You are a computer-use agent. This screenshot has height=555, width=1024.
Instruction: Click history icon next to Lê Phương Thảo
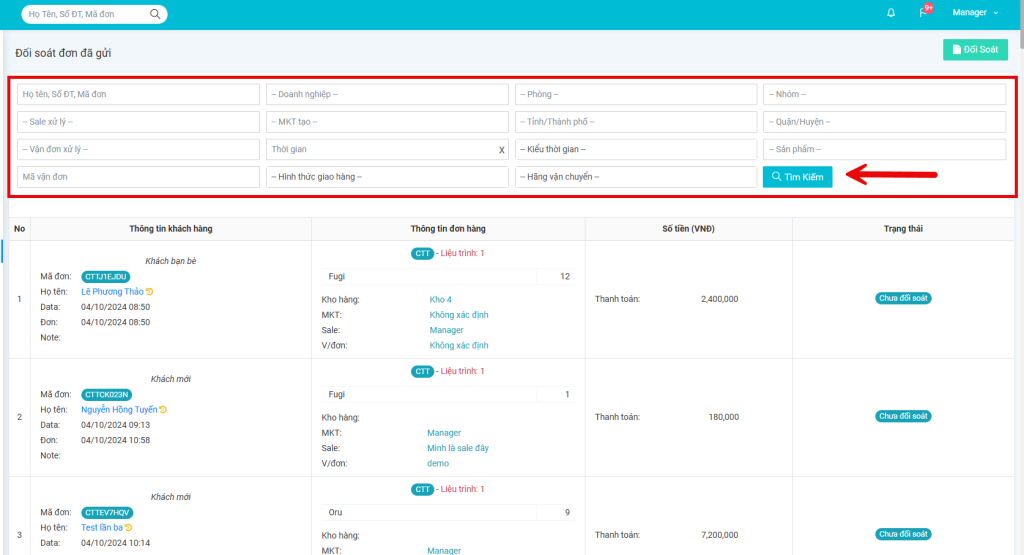149,292
